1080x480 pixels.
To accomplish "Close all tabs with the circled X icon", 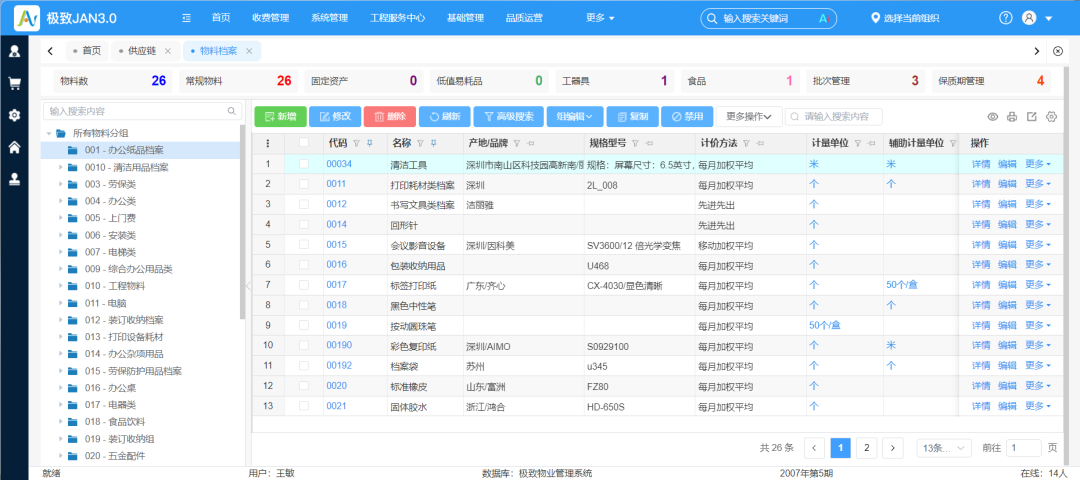I will (x=1059, y=51).
